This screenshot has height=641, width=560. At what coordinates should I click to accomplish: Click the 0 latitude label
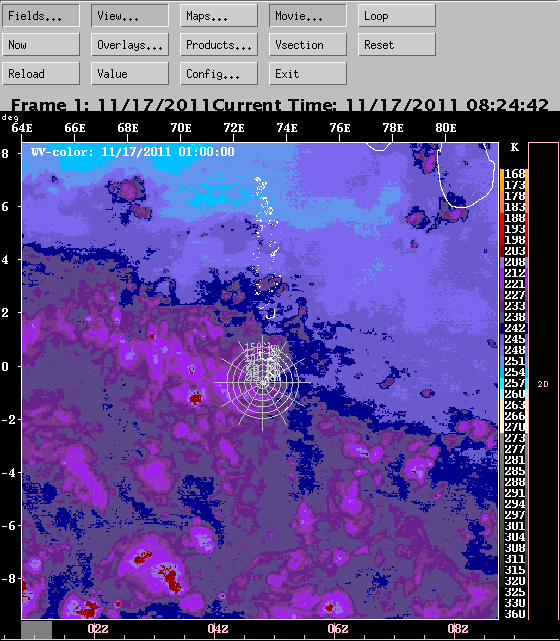pyautogui.click(x=5, y=366)
